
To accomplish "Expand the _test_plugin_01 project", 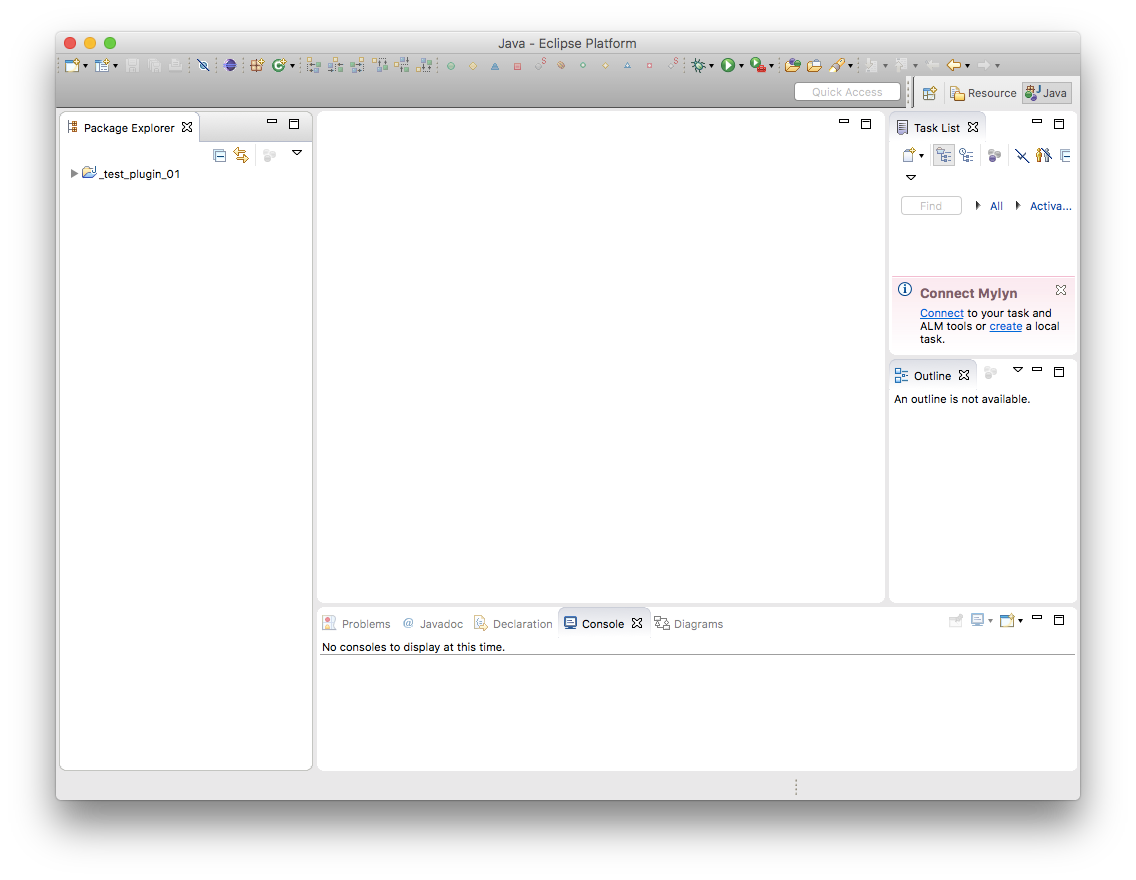I will click(74, 173).
